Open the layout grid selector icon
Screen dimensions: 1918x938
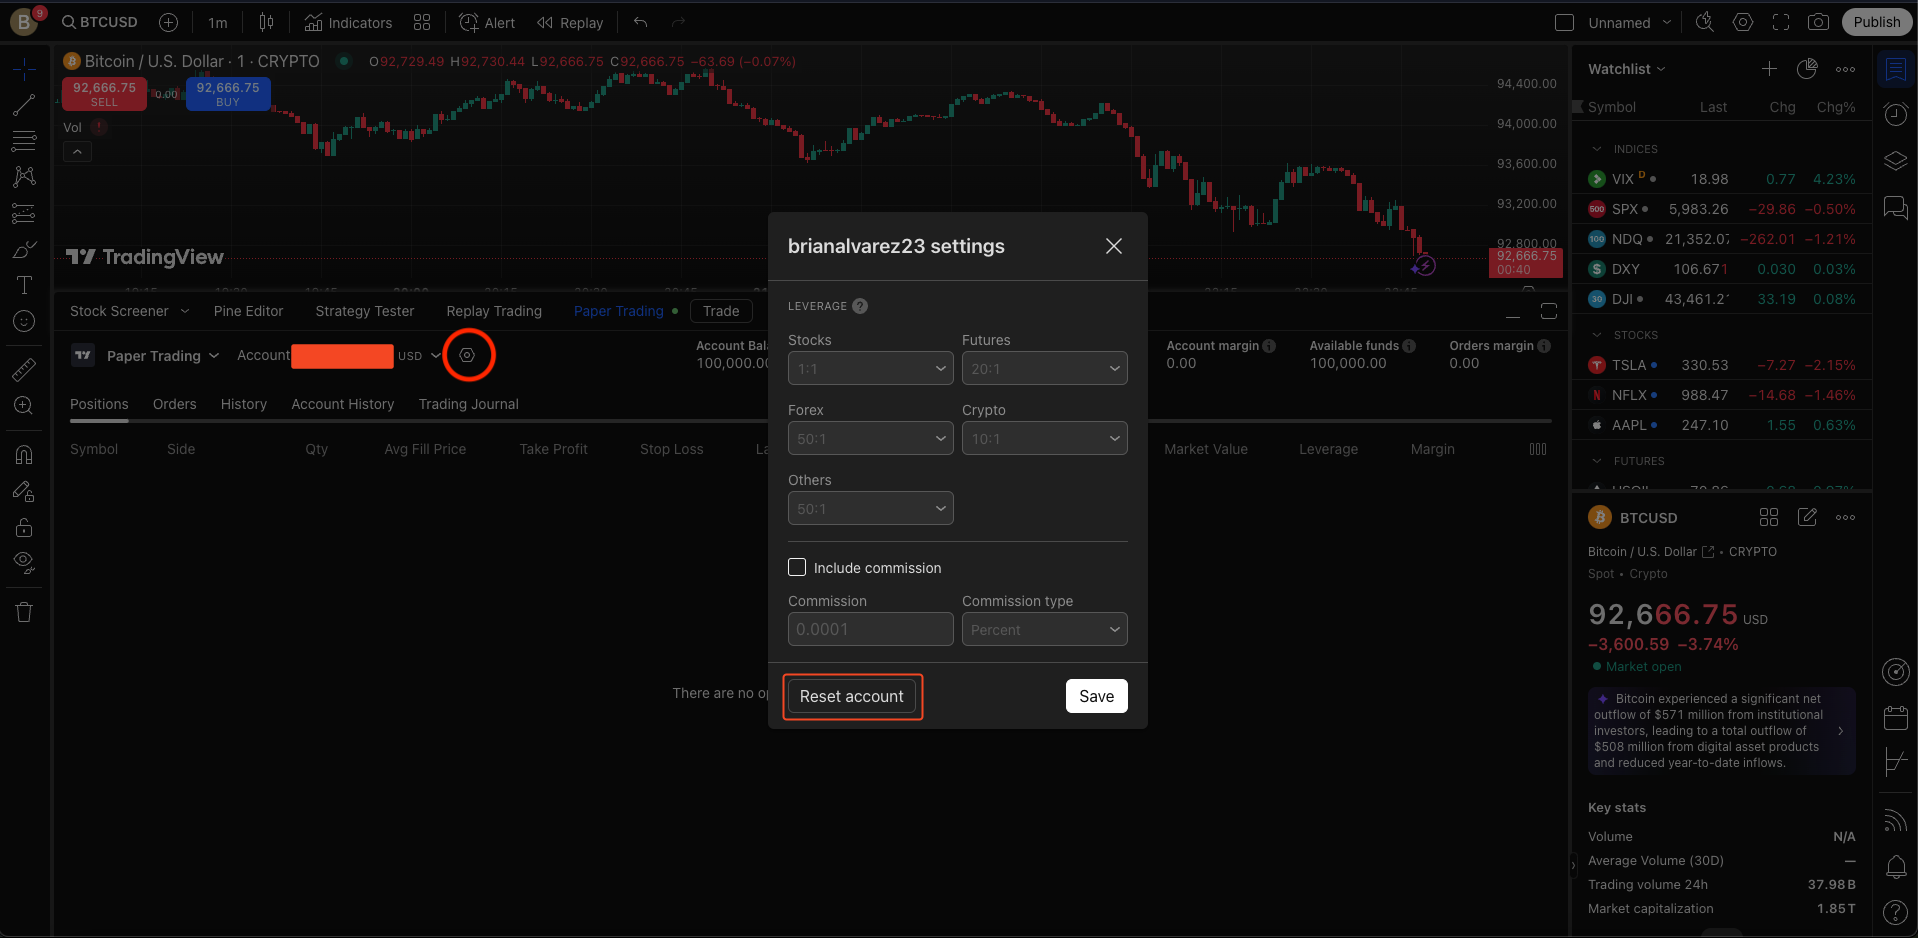click(422, 22)
